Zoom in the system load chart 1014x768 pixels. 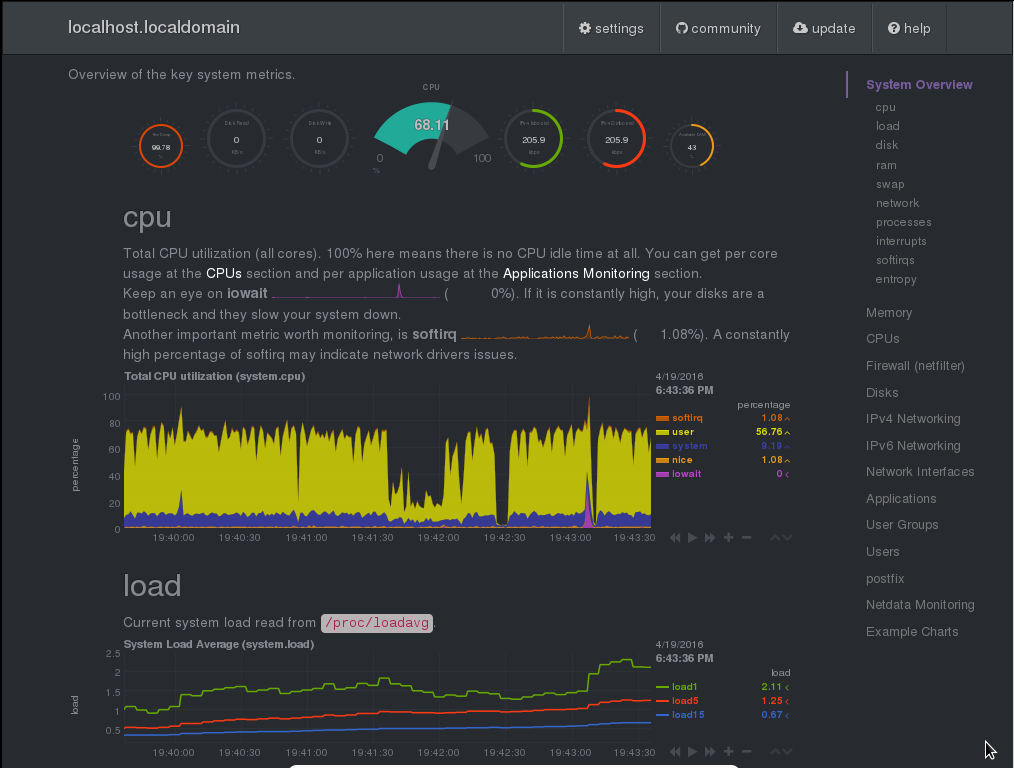pyautogui.click(x=729, y=751)
